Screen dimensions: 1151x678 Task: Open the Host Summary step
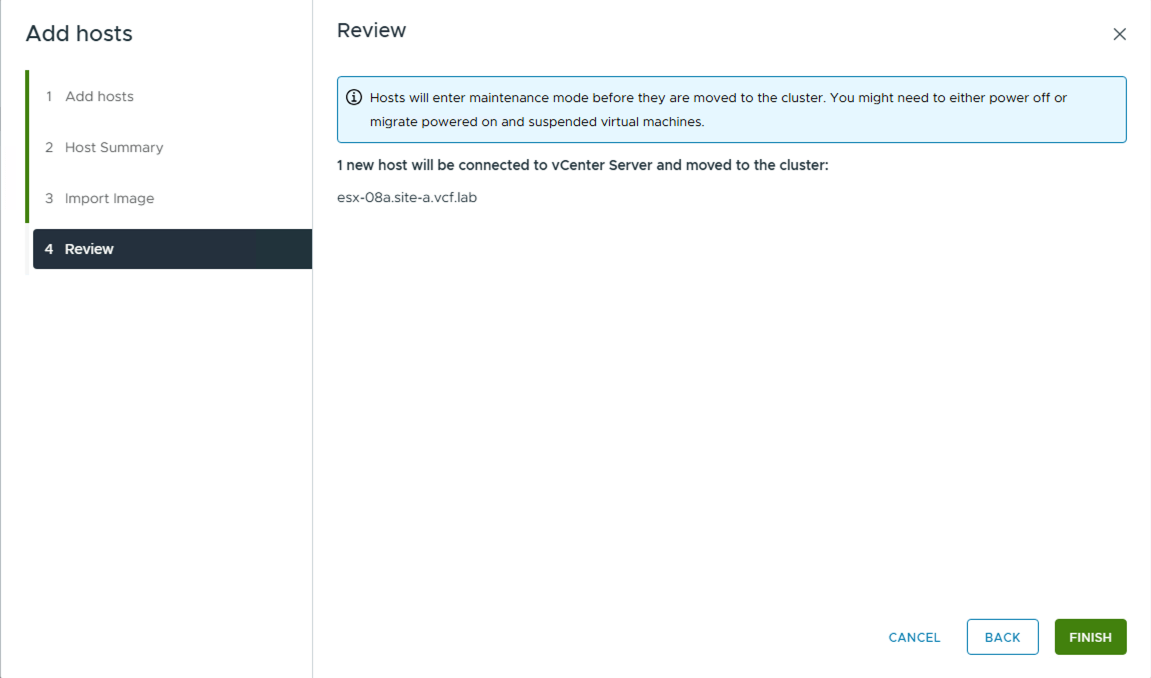[x=114, y=147]
